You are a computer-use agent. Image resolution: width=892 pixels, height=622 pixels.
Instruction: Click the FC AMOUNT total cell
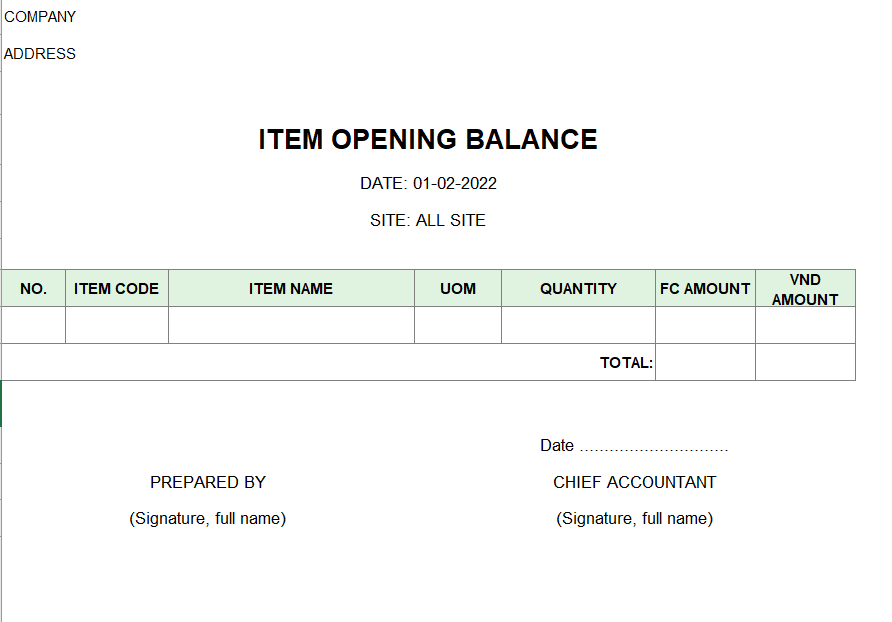(705, 363)
